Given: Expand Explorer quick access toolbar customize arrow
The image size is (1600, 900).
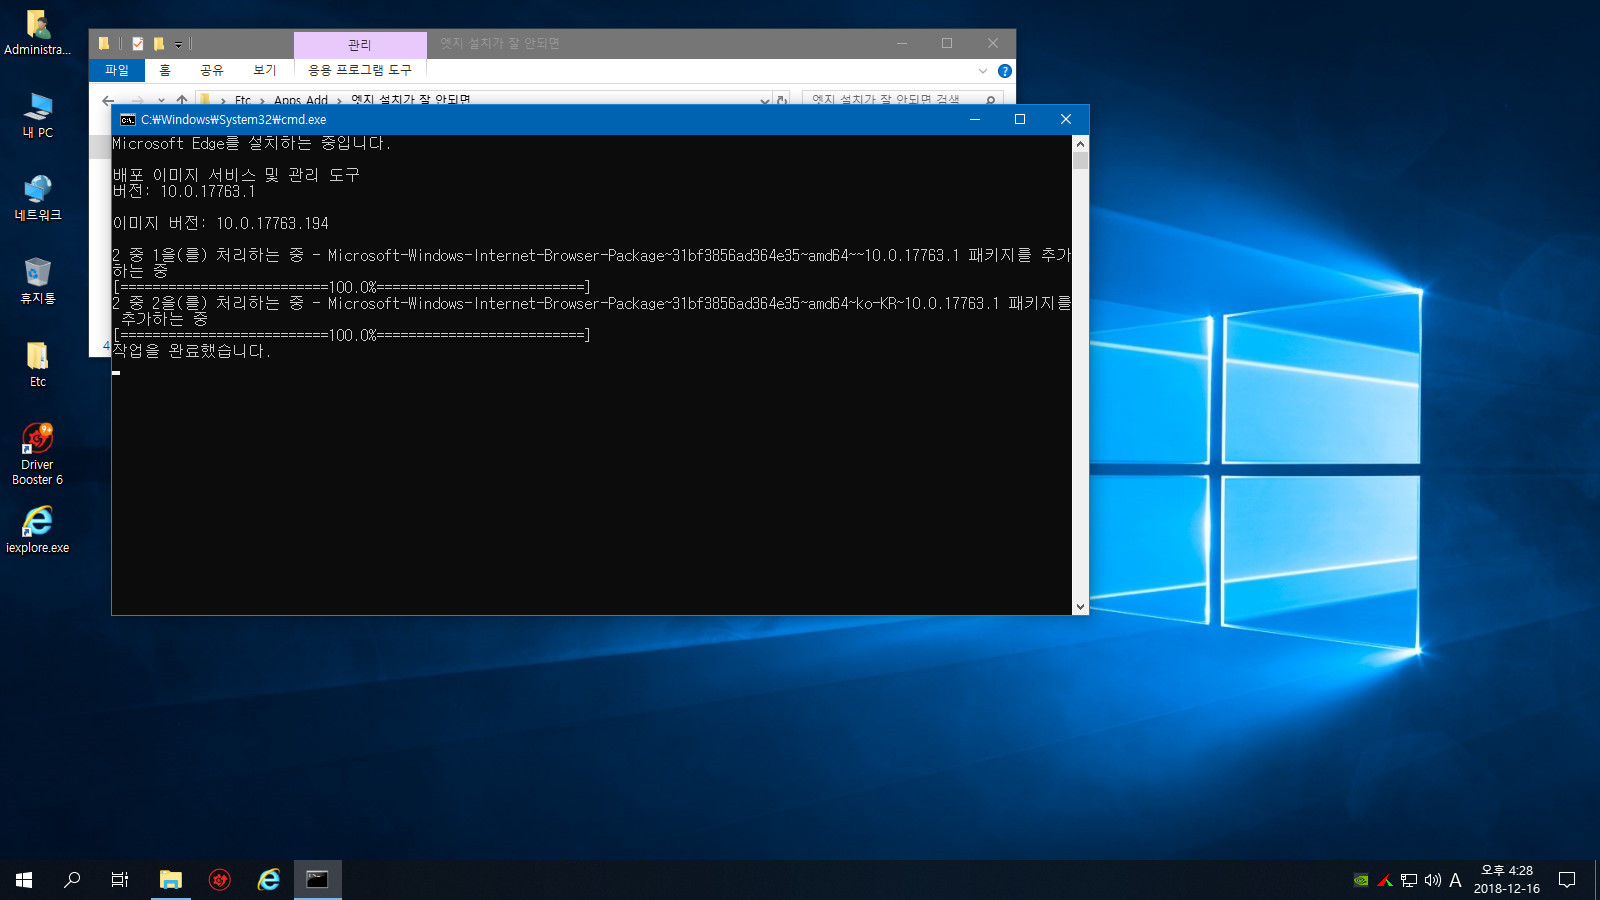Looking at the screenshot, I should pyautogui.click(x=178, y=45).
